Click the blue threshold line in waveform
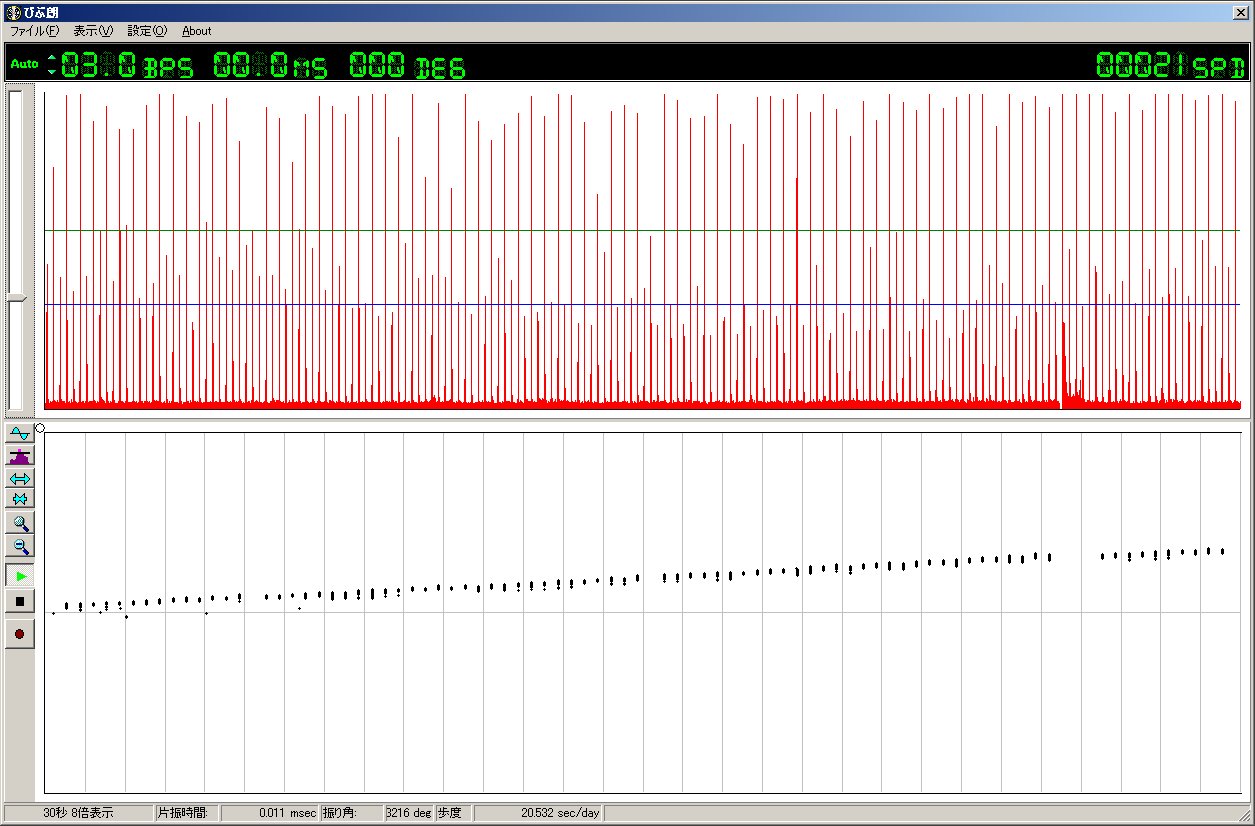Screen dimensions: 1255x826 coord(642,304)
